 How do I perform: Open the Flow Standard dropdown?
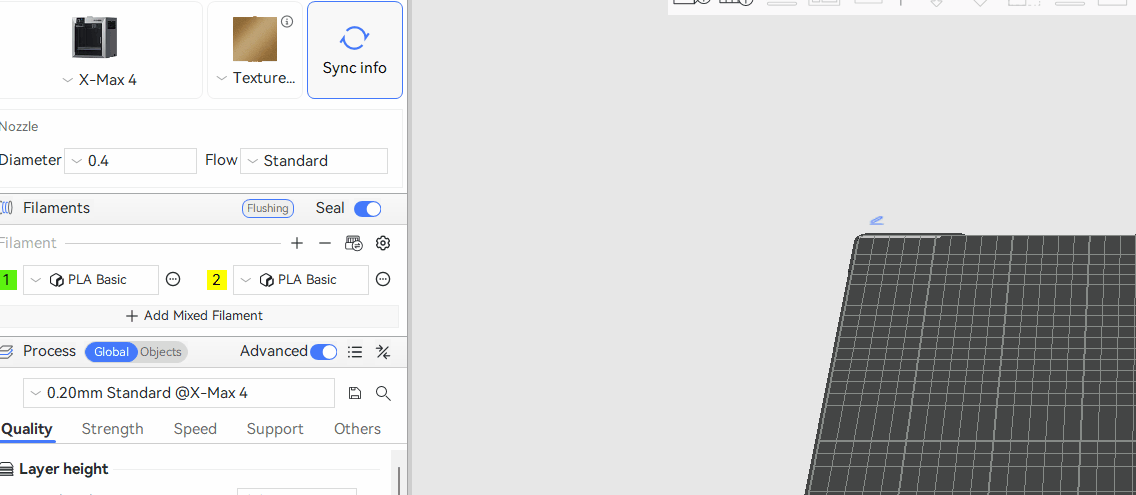314,161
